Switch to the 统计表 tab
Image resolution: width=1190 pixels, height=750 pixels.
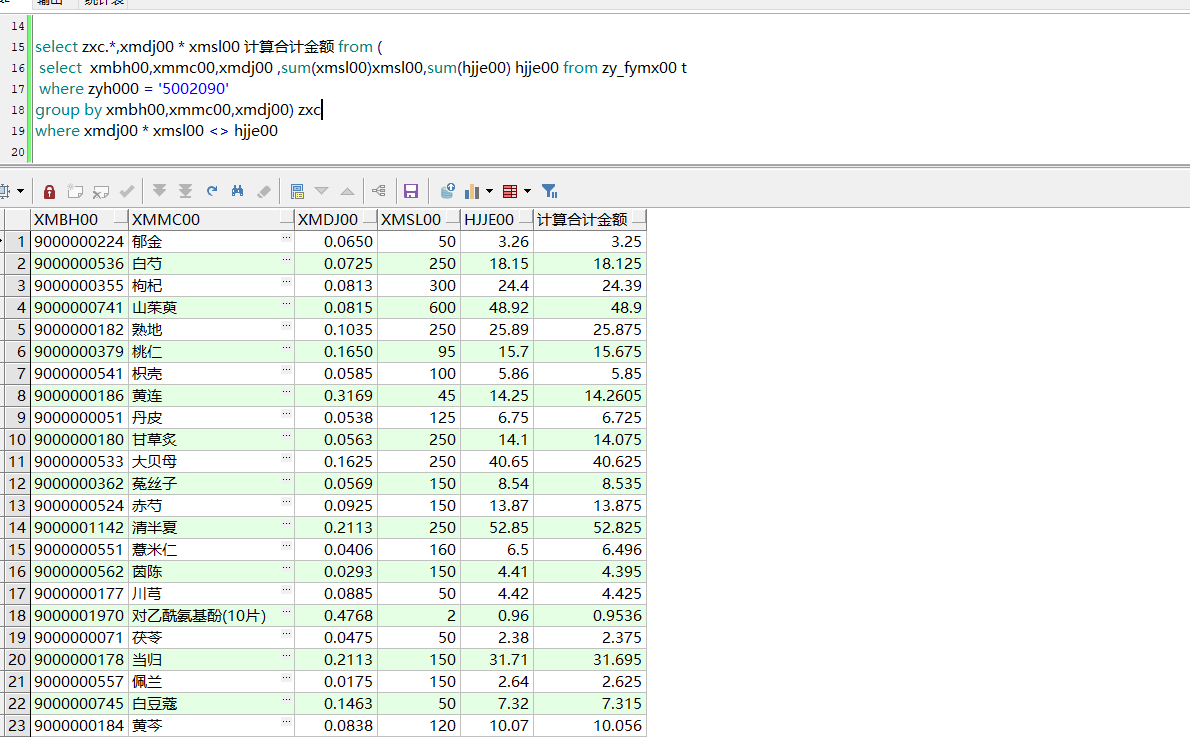point(104,3)
